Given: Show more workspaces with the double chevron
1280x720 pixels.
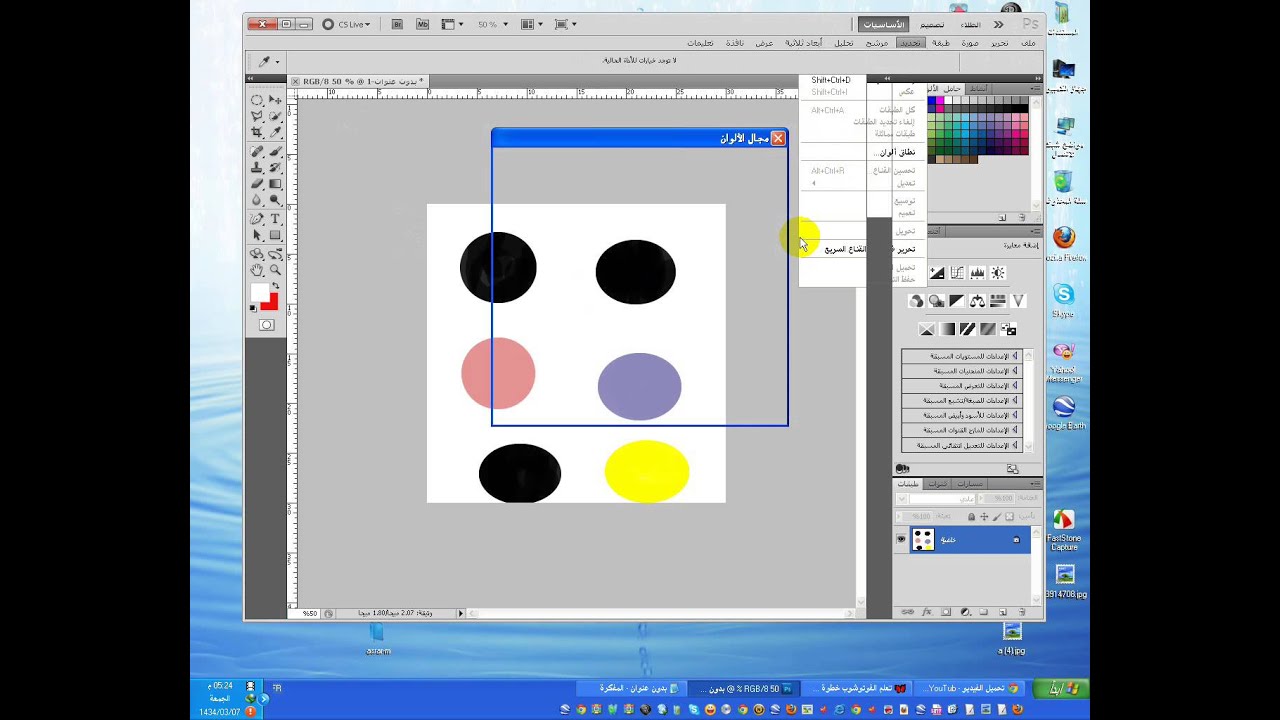Looking at the screenshot, I should pos(997,24).
